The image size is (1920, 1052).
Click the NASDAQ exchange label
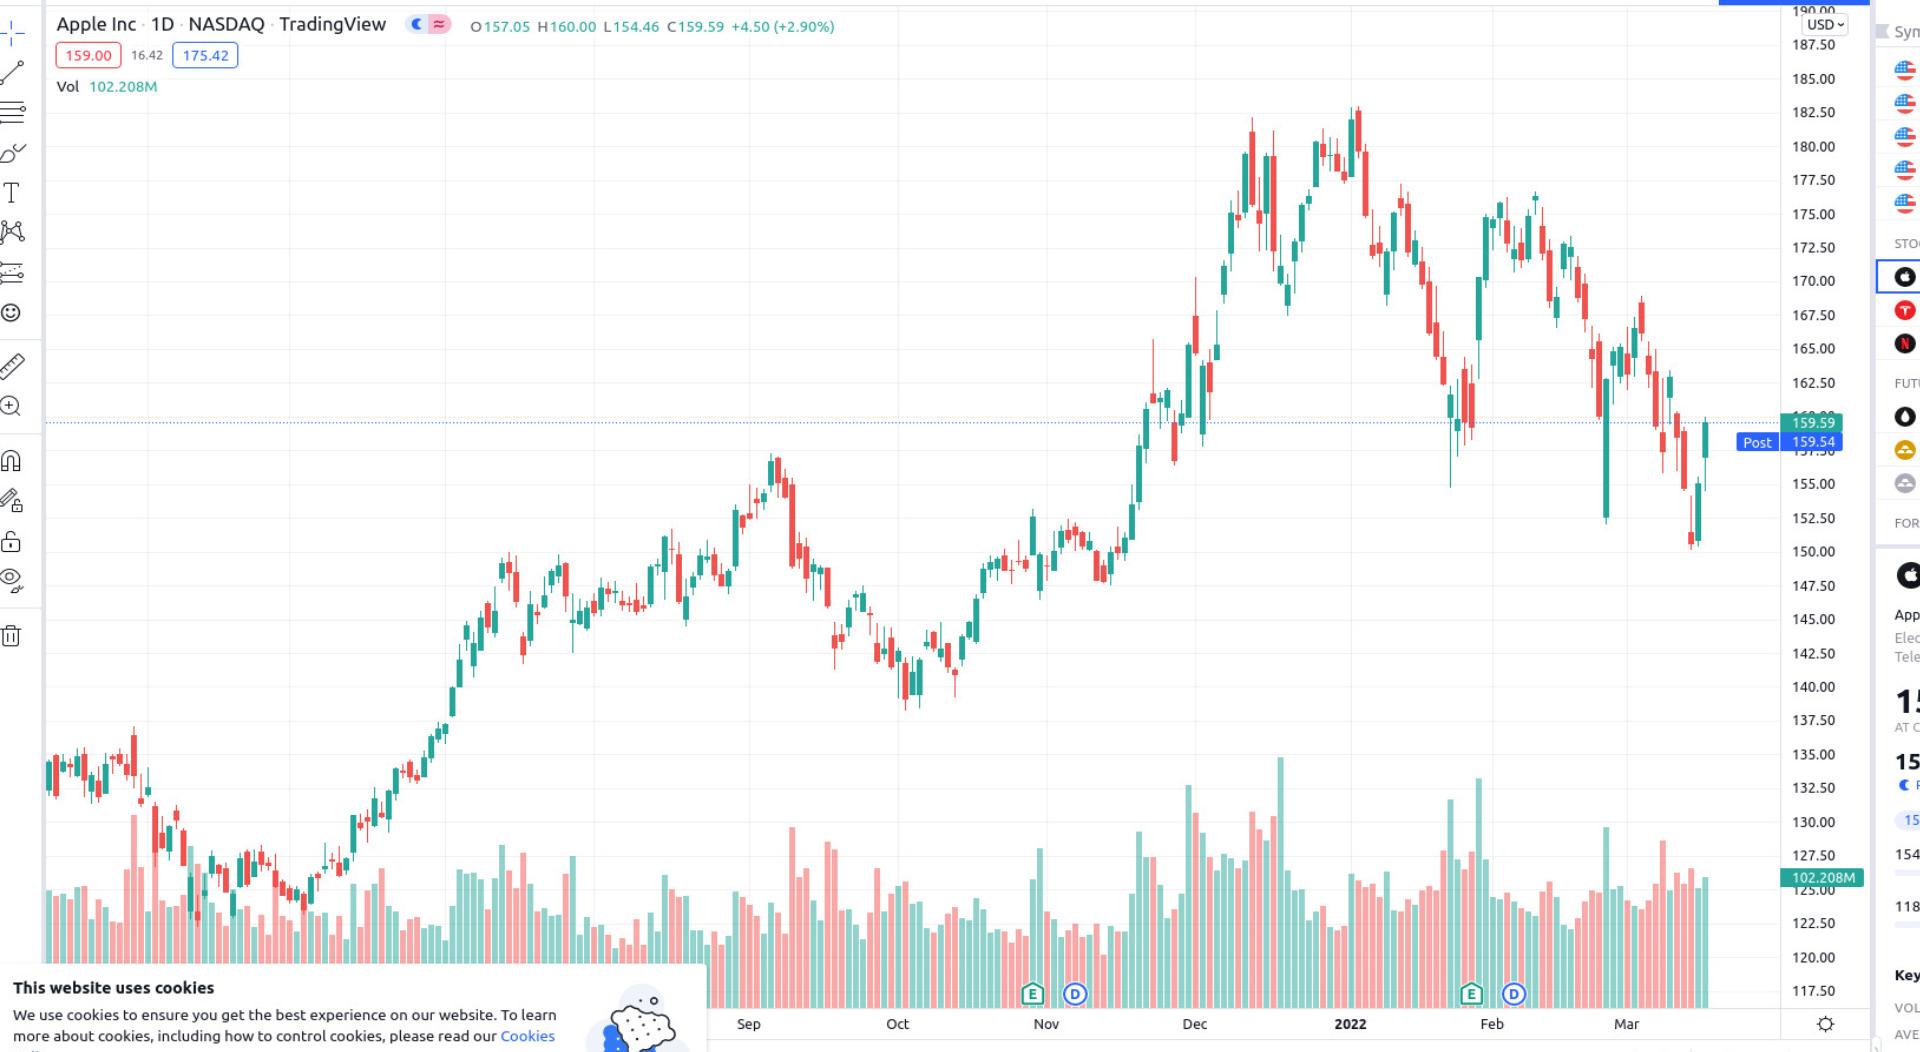226,24
